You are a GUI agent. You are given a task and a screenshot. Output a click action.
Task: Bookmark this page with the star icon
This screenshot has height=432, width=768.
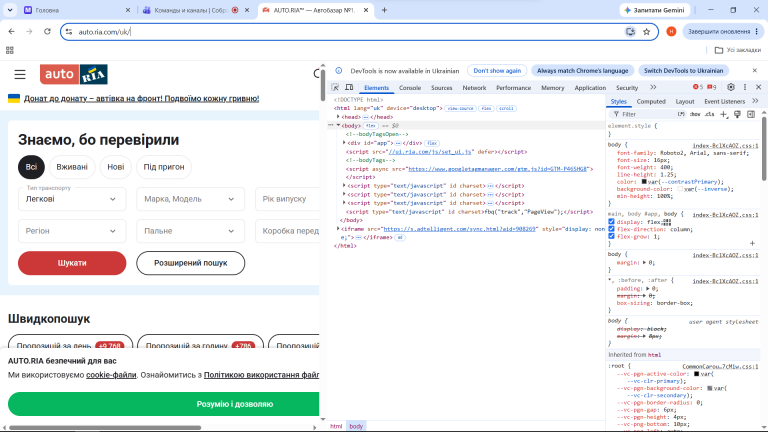pyautogui.click(x=647, y=32)
